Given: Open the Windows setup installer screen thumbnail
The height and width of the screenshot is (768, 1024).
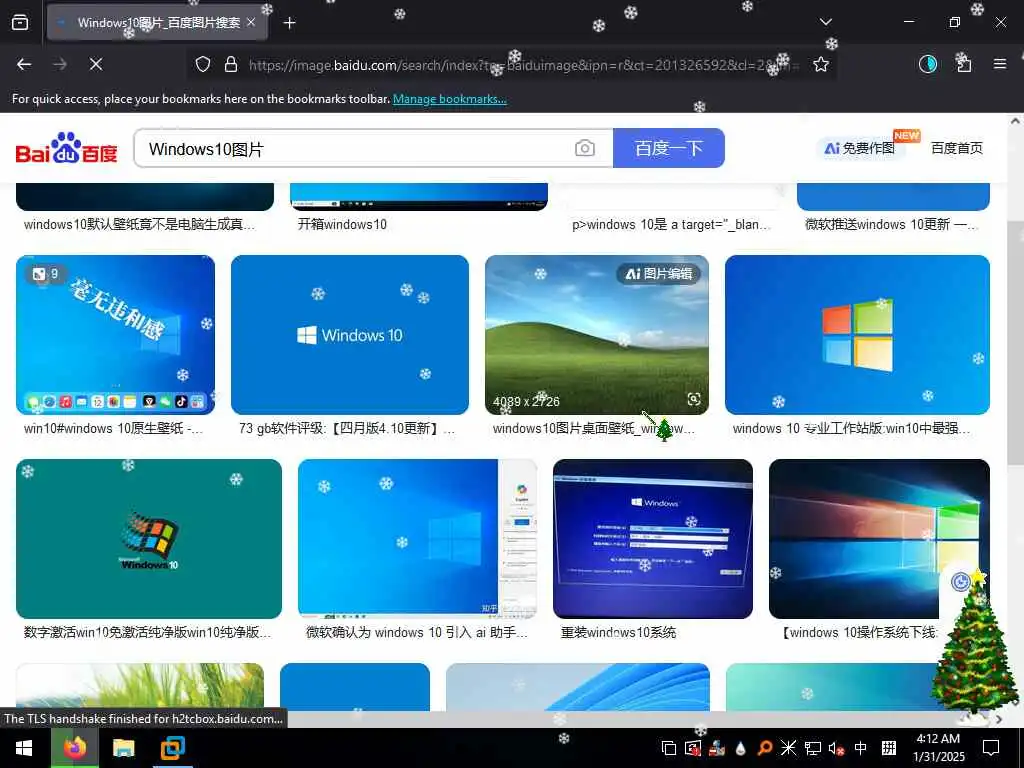Looking at the screenshot, I should [653, 539].
